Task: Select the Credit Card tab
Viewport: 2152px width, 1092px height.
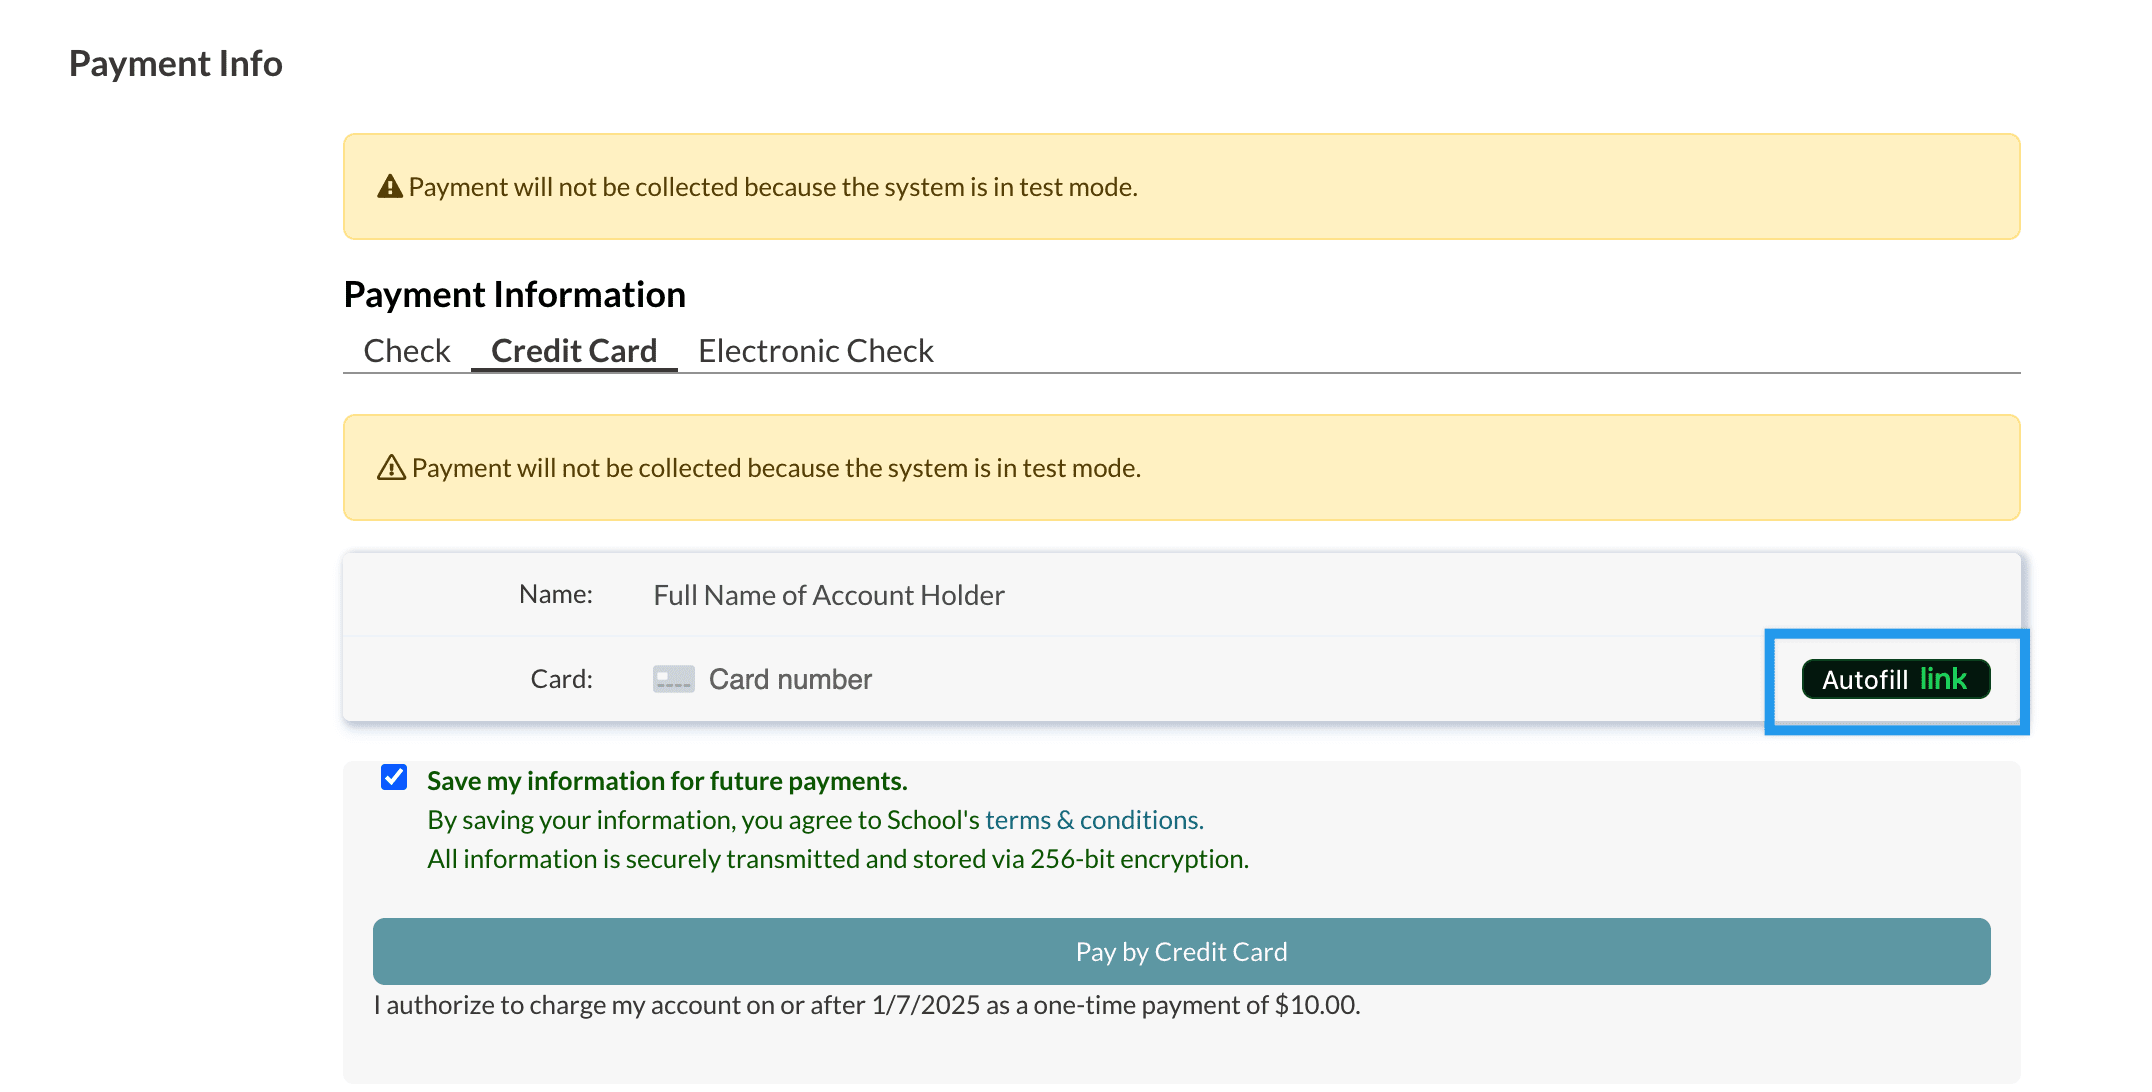Action: pyautogui.click(x=573, y=350)
